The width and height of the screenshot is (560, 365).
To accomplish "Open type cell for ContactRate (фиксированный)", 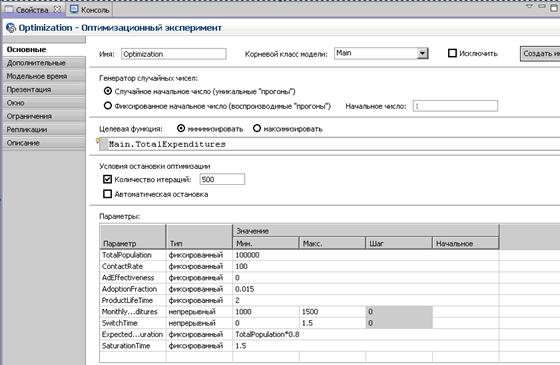I will pyautogui.click(x=199, y=266).
